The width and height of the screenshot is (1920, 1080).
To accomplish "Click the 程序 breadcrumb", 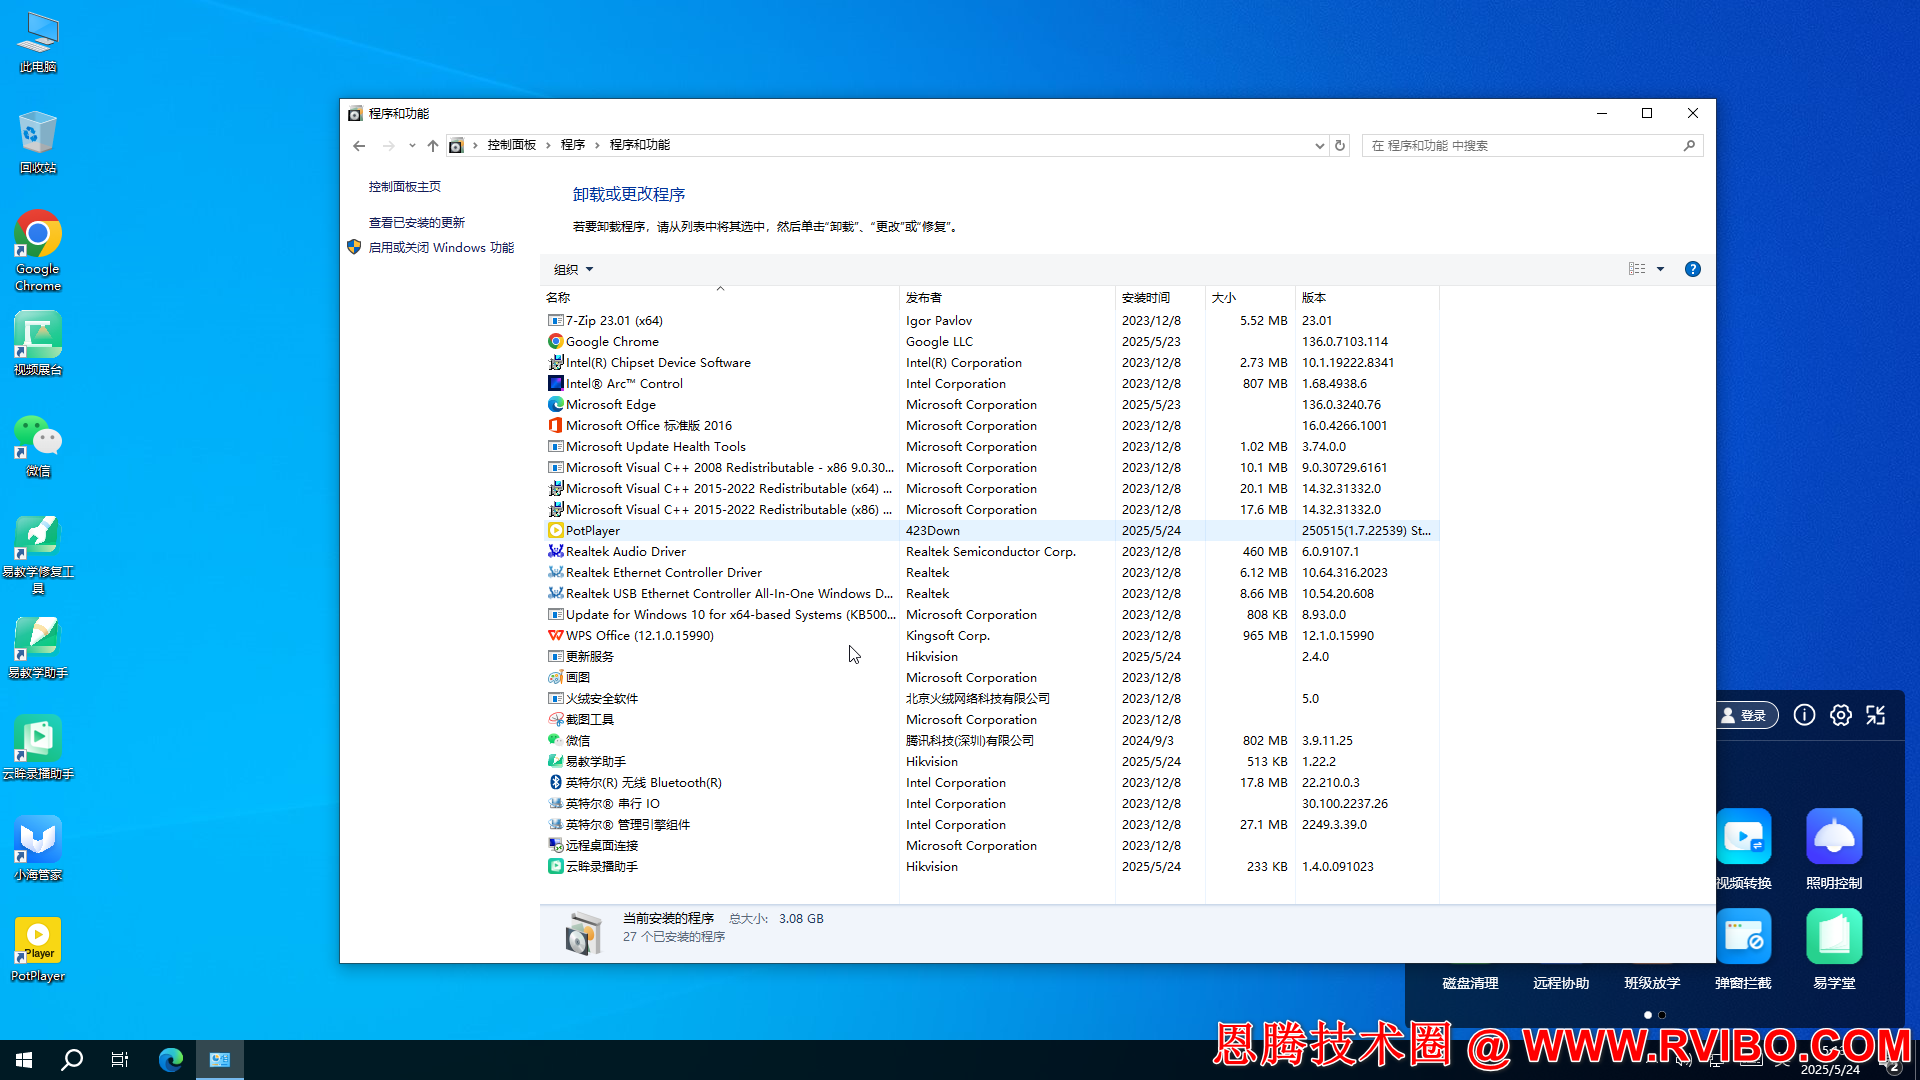I will click(573, 145).
